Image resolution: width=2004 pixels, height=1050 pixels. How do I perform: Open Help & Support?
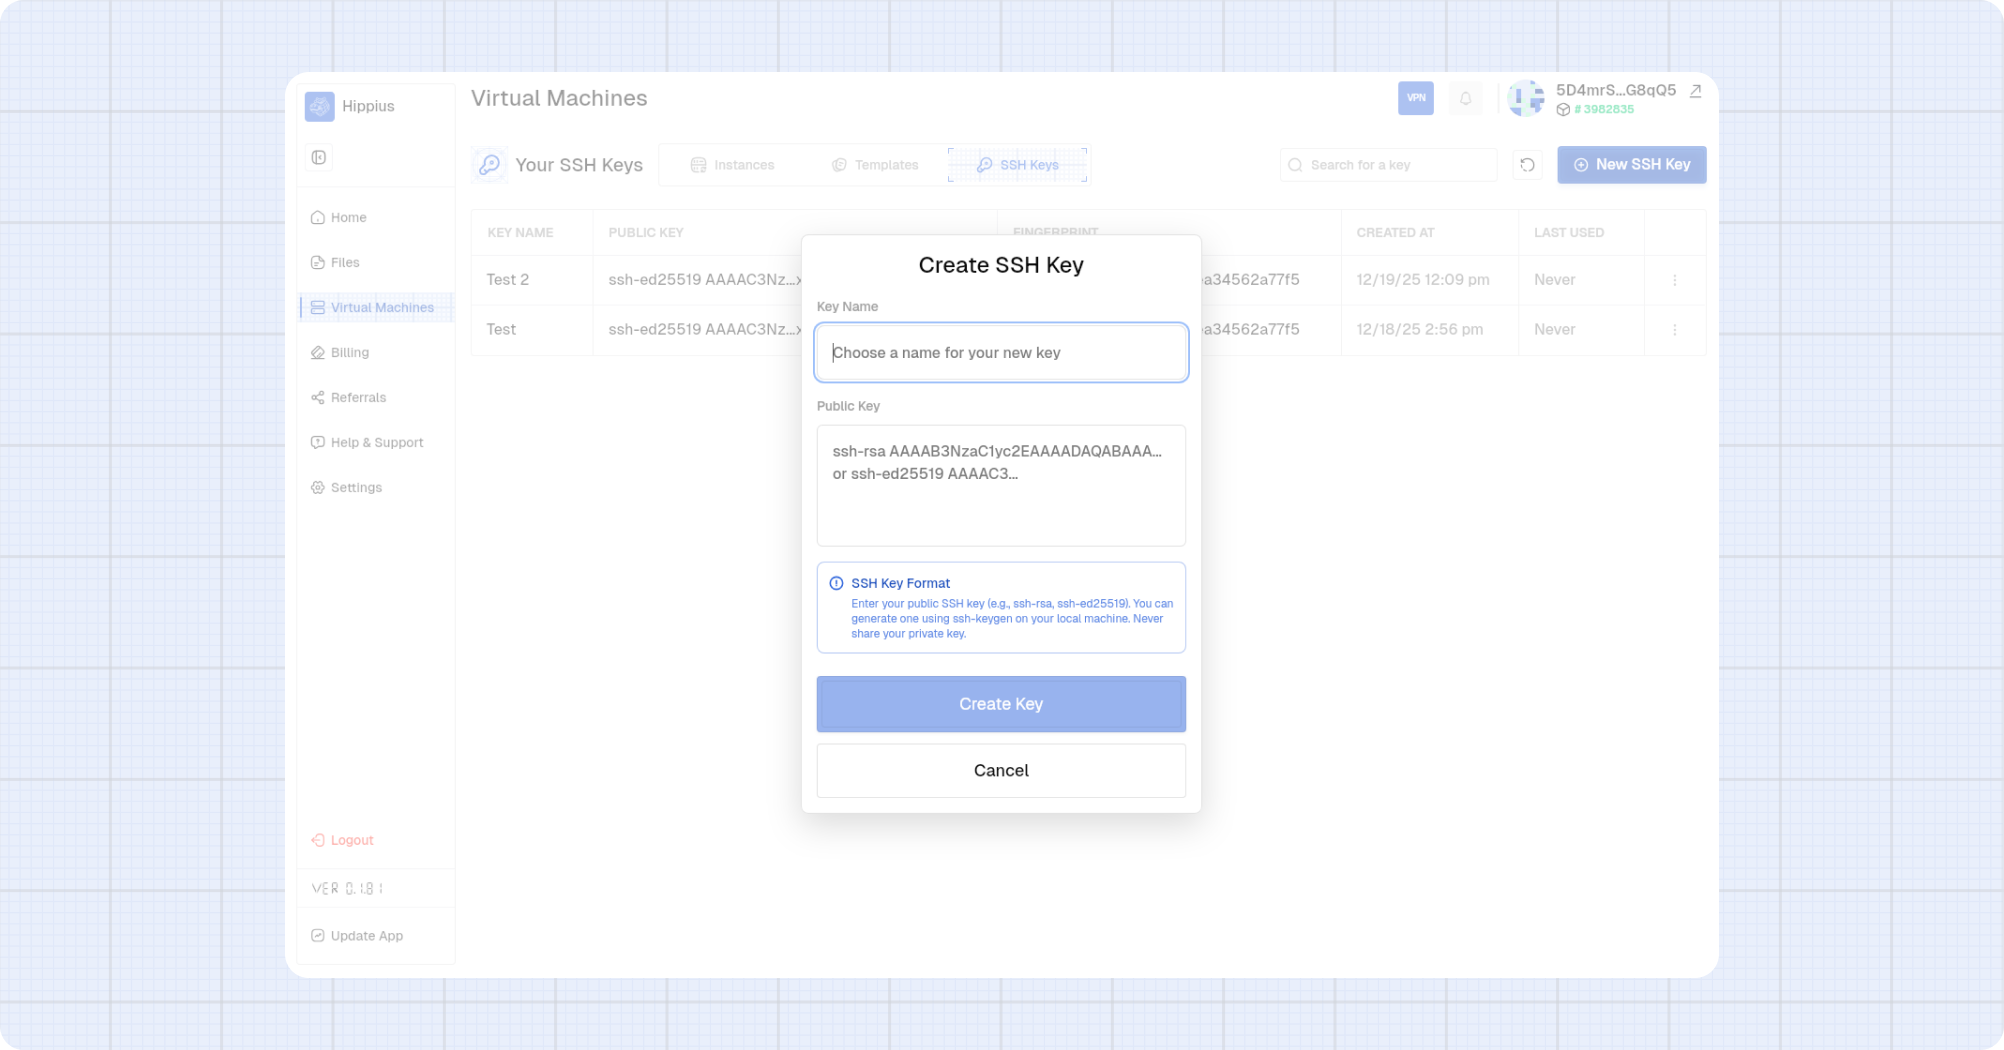[x=376, y=442]
